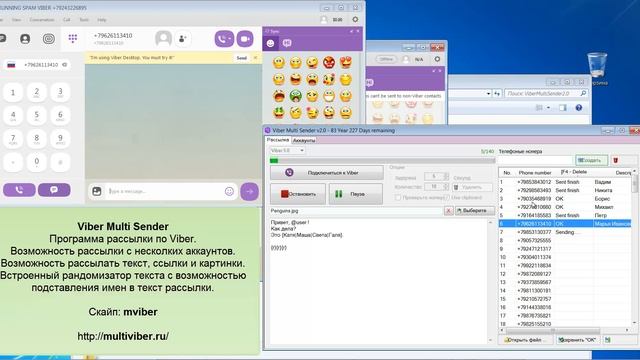The image size is (640, 360).
Task: Click the Explorer search box
Action: (x=546, y=93)
